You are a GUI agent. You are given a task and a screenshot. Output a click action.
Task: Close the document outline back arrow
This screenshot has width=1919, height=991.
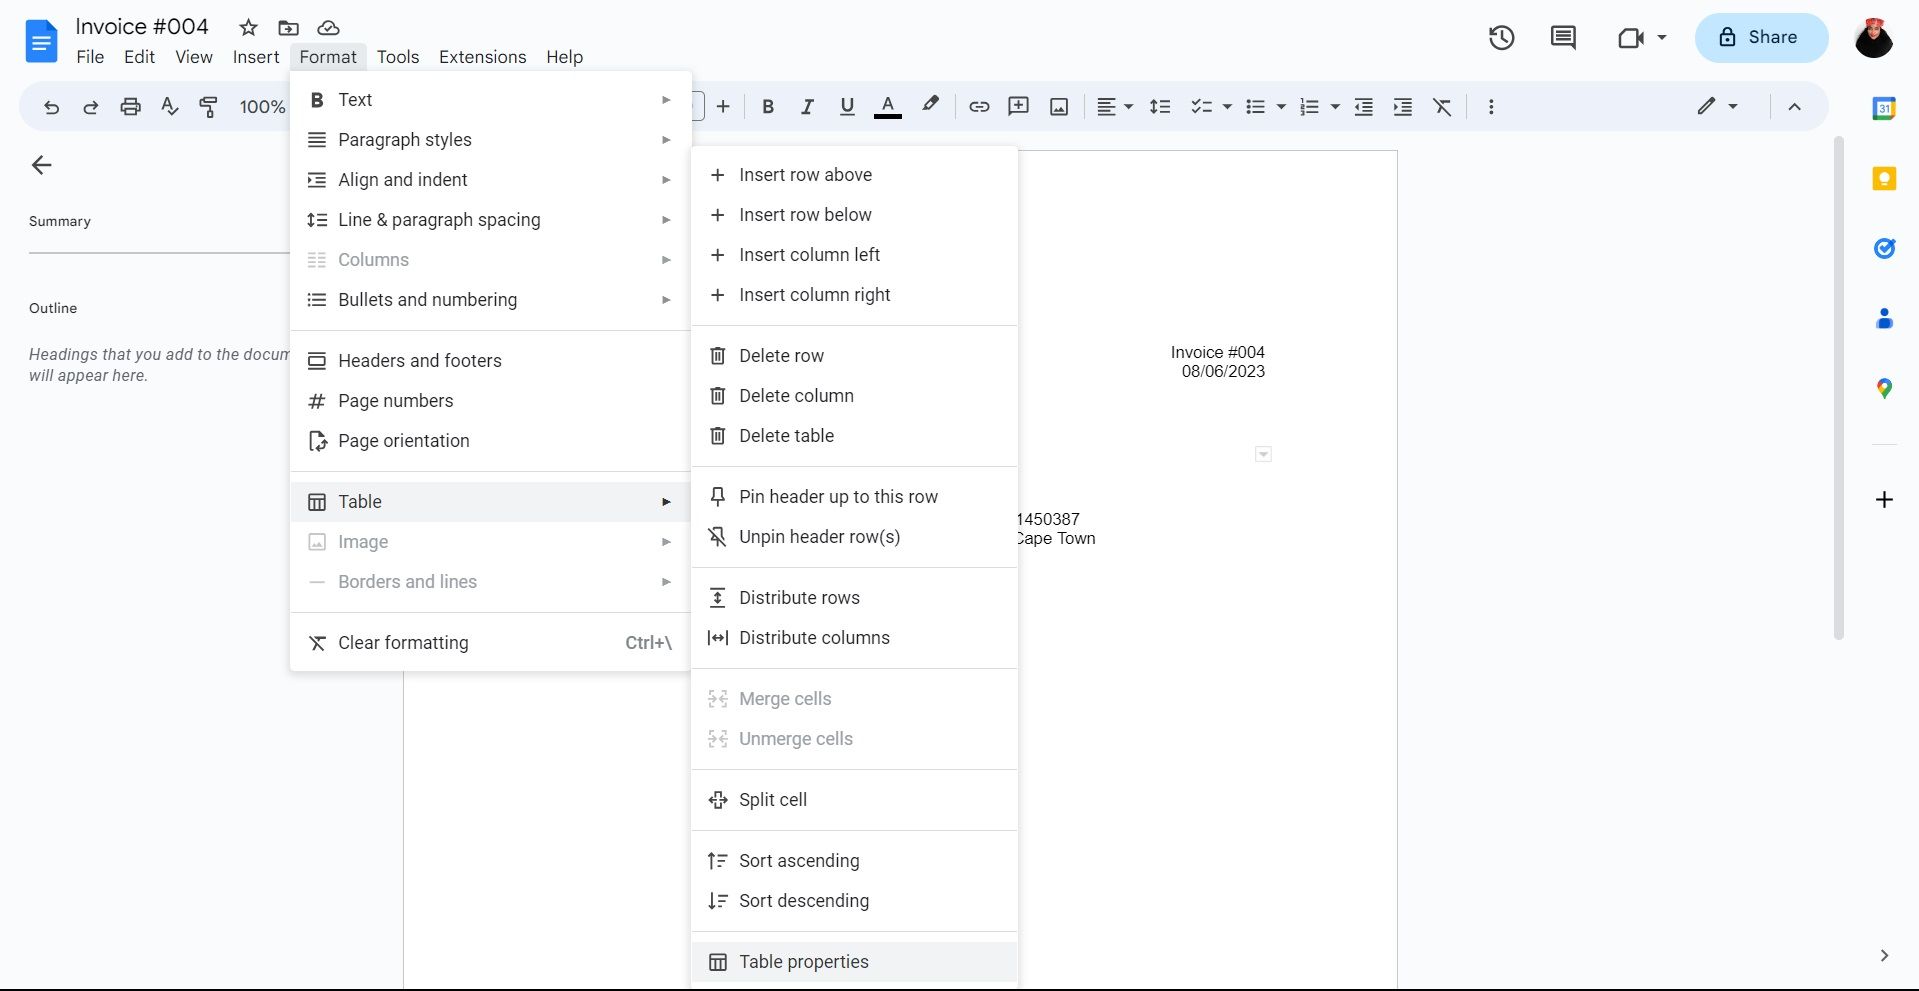pos(41,165)
